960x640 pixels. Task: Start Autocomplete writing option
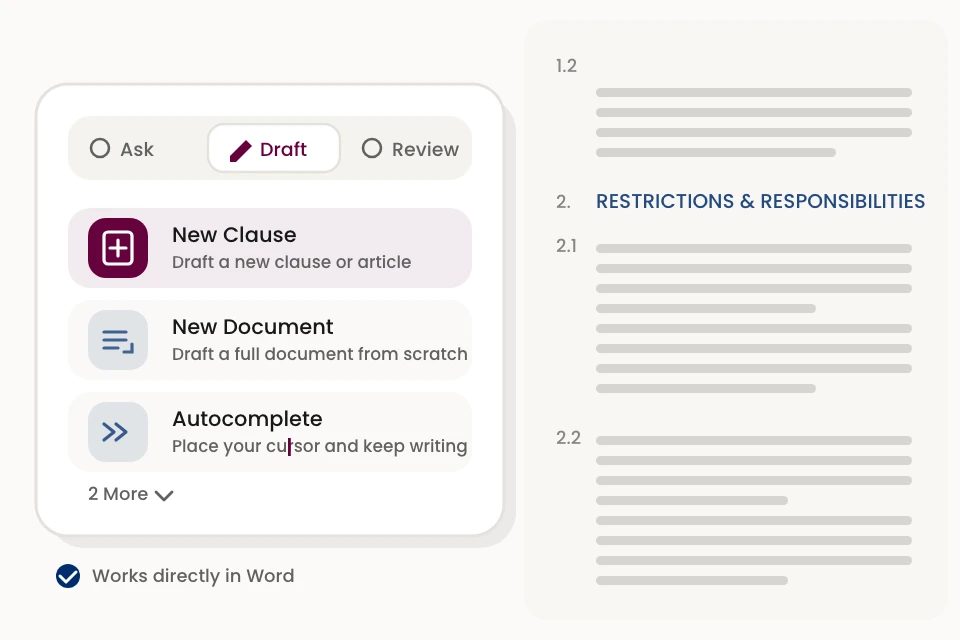[270, 432]
